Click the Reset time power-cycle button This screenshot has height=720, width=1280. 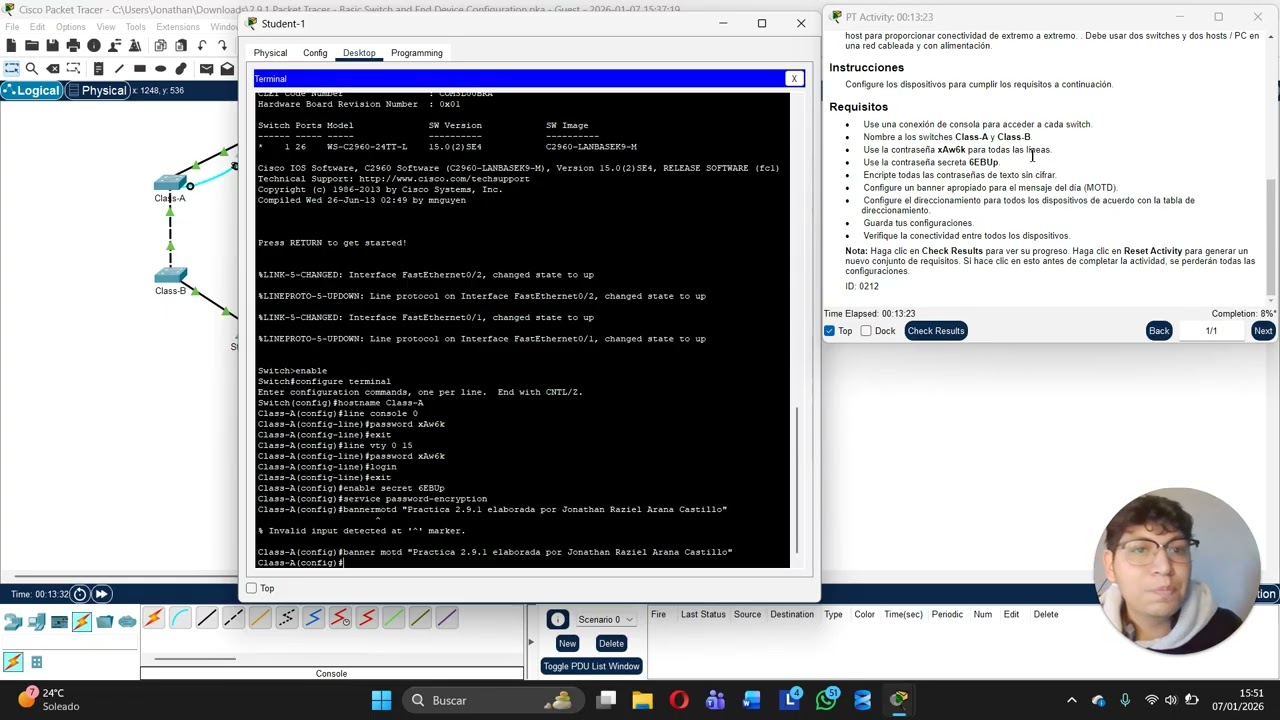tap(80, 594)
